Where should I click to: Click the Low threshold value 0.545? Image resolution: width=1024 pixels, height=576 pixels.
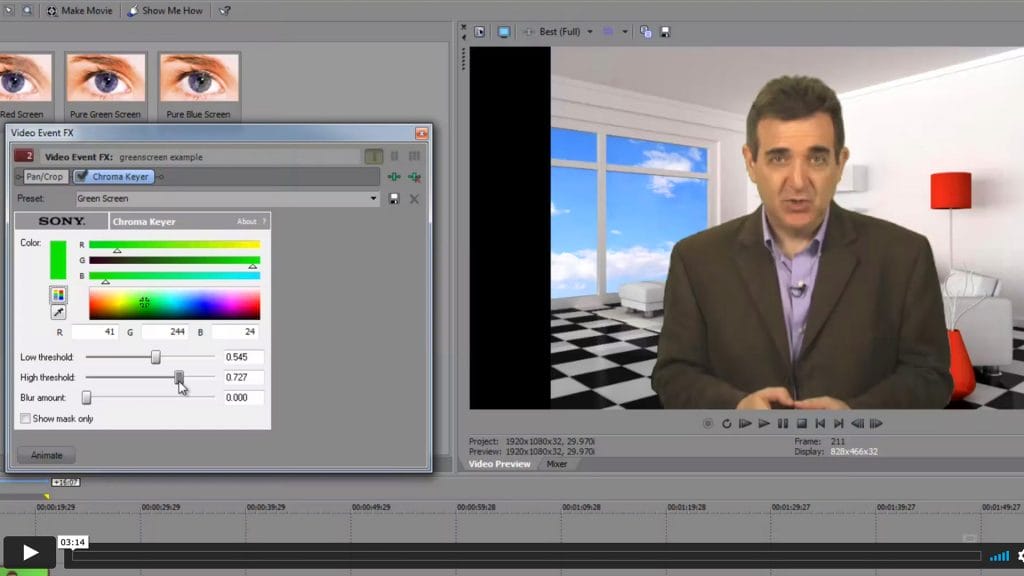coord(244,357)
